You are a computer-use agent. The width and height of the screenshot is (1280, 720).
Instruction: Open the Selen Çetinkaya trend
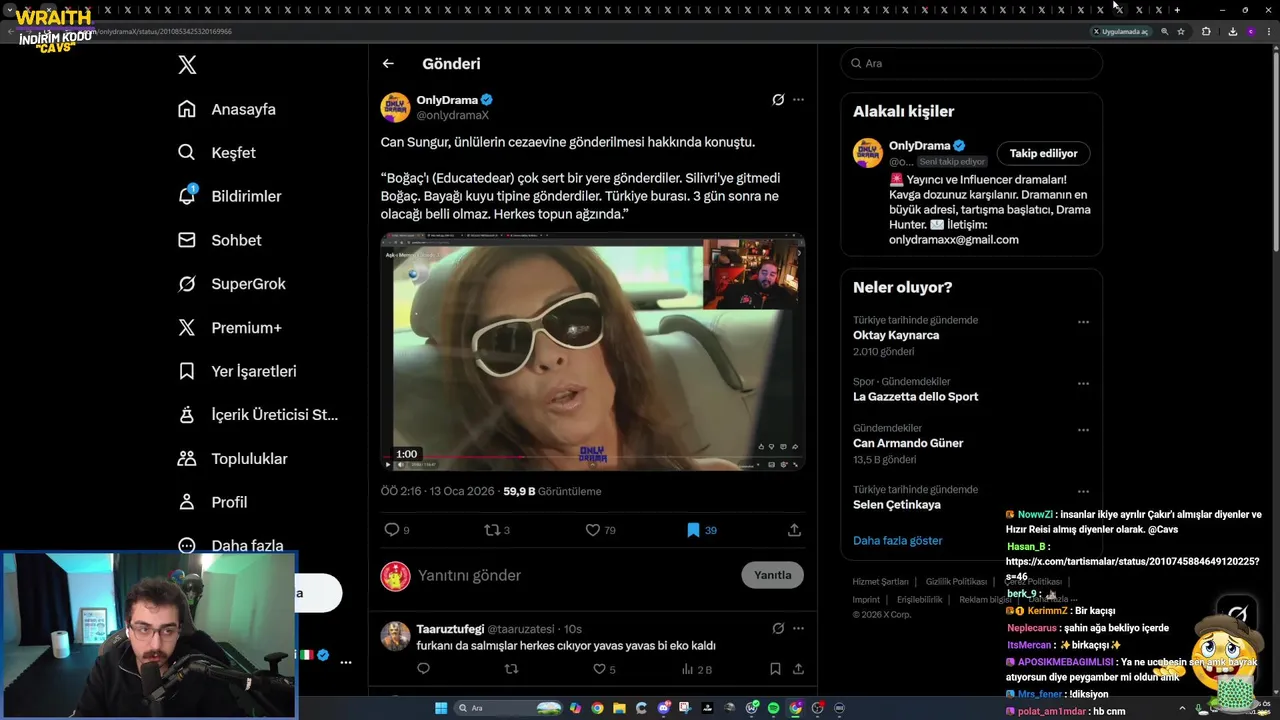pyautogui.click(x=896, y=505)
